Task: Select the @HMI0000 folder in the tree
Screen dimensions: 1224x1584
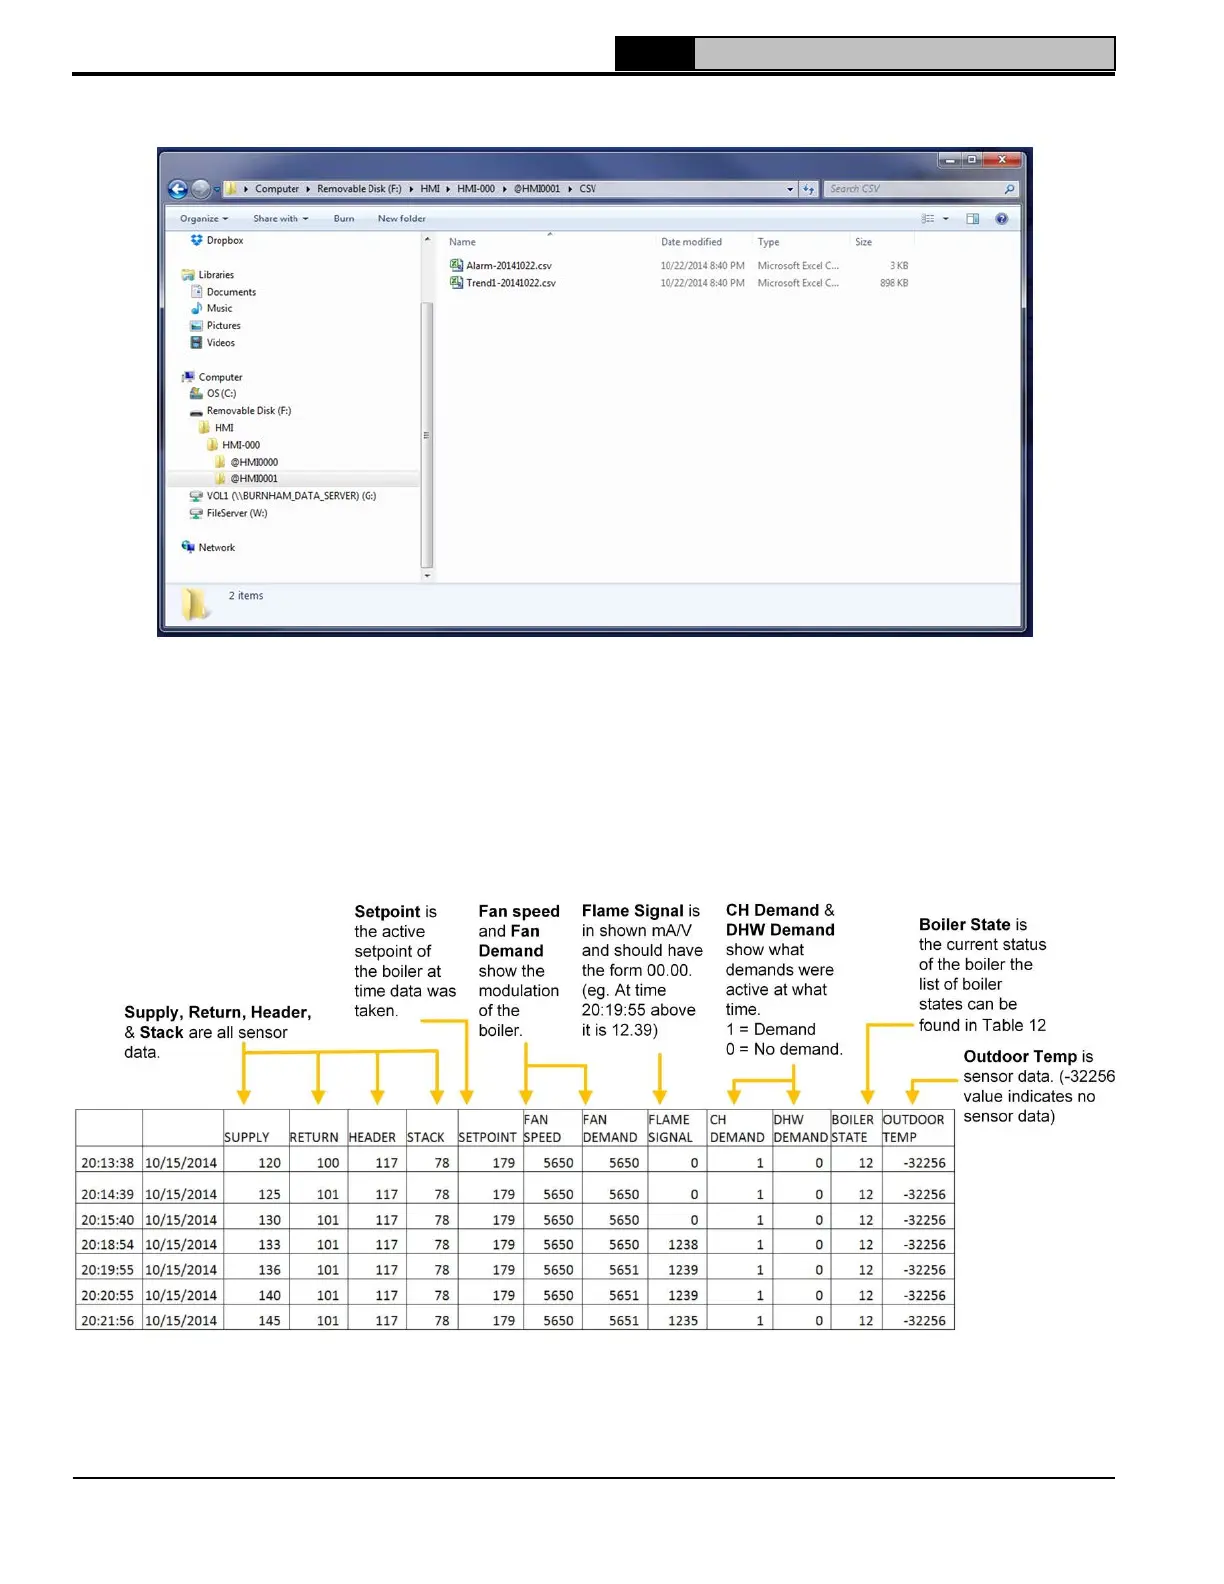Action: coord(254,462)
